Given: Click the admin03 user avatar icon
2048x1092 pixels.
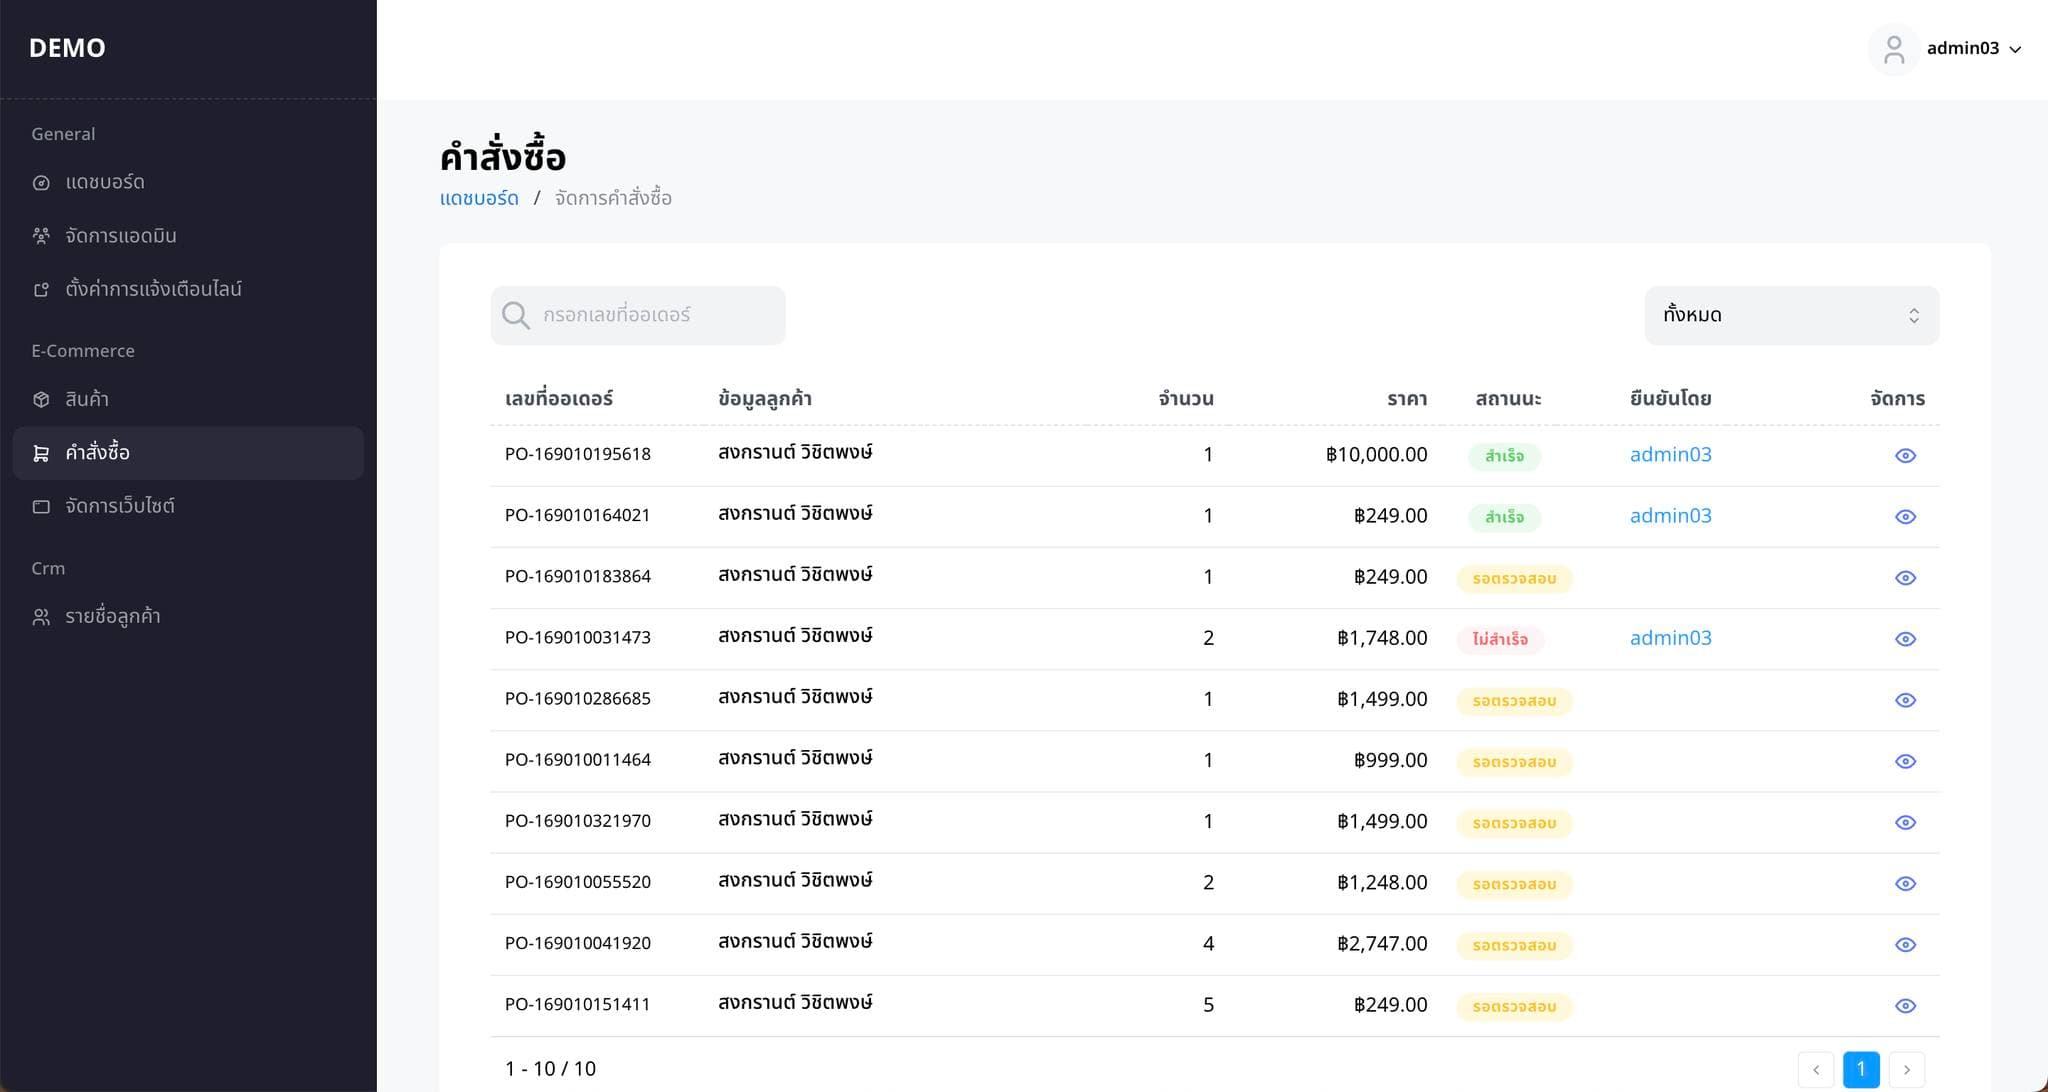Looking at the screenshot, I should (1893, 49).
